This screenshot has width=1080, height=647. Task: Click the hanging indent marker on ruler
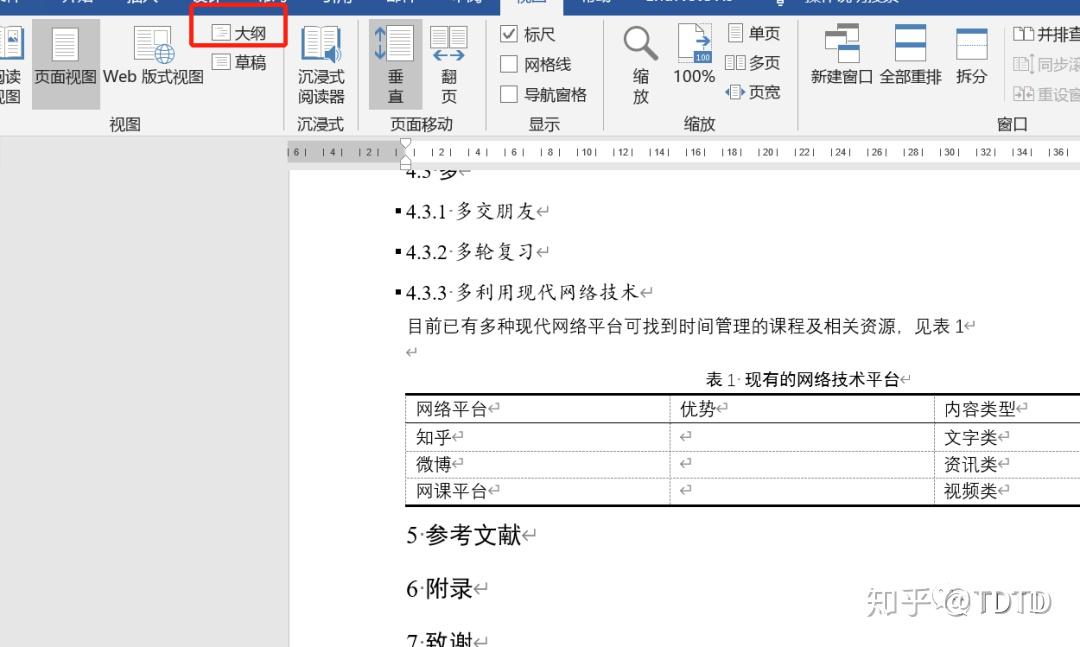pos(406,160)
